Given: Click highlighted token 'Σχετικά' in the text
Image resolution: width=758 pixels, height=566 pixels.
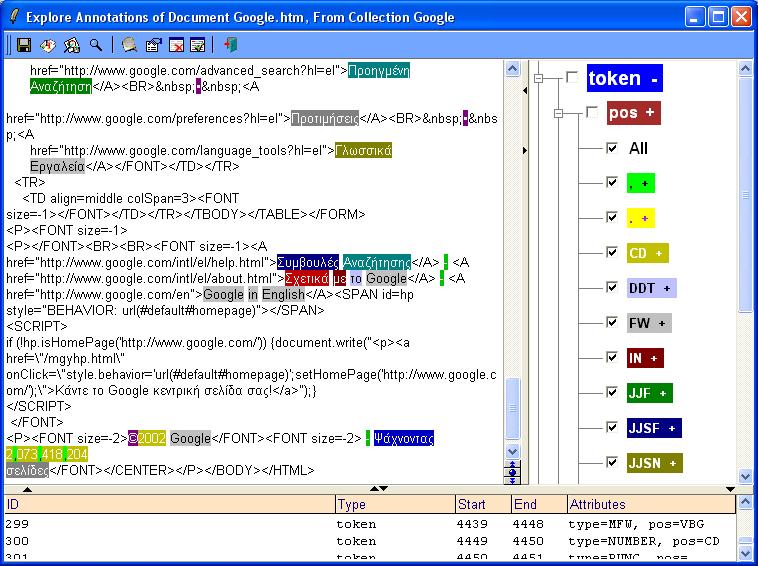Looking at the screenshot, I should pos(306,278).
